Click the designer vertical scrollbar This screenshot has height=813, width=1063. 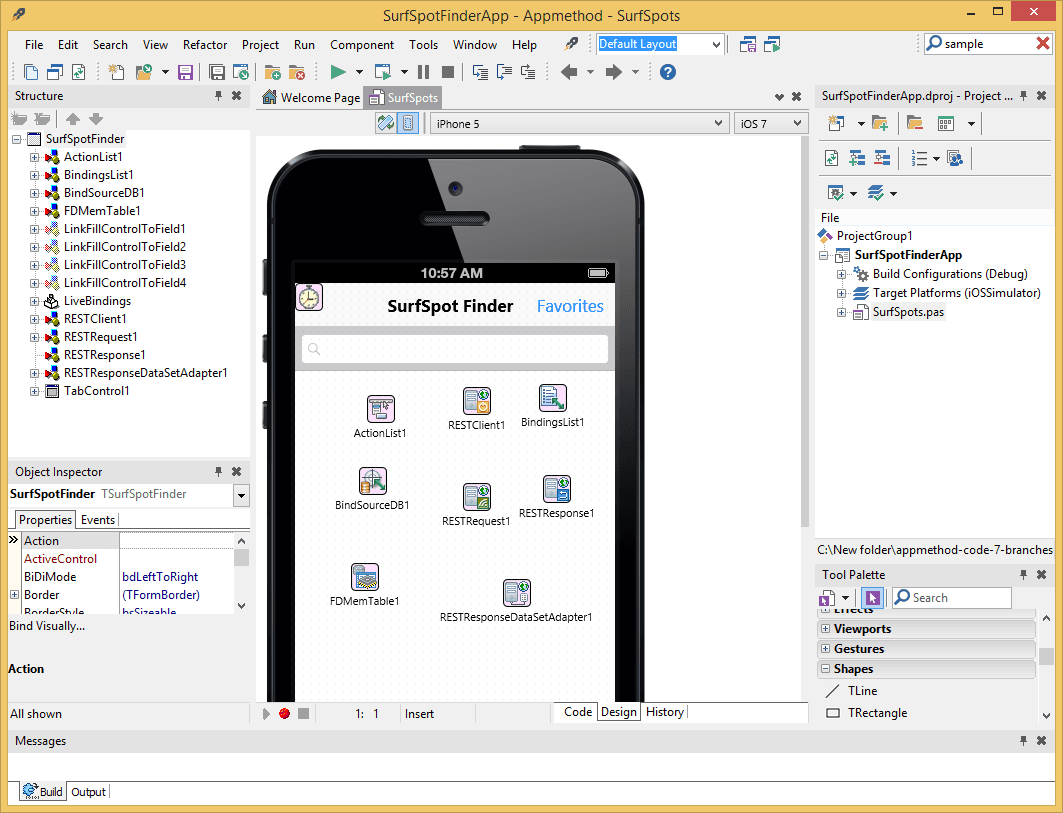pos(805,332)
